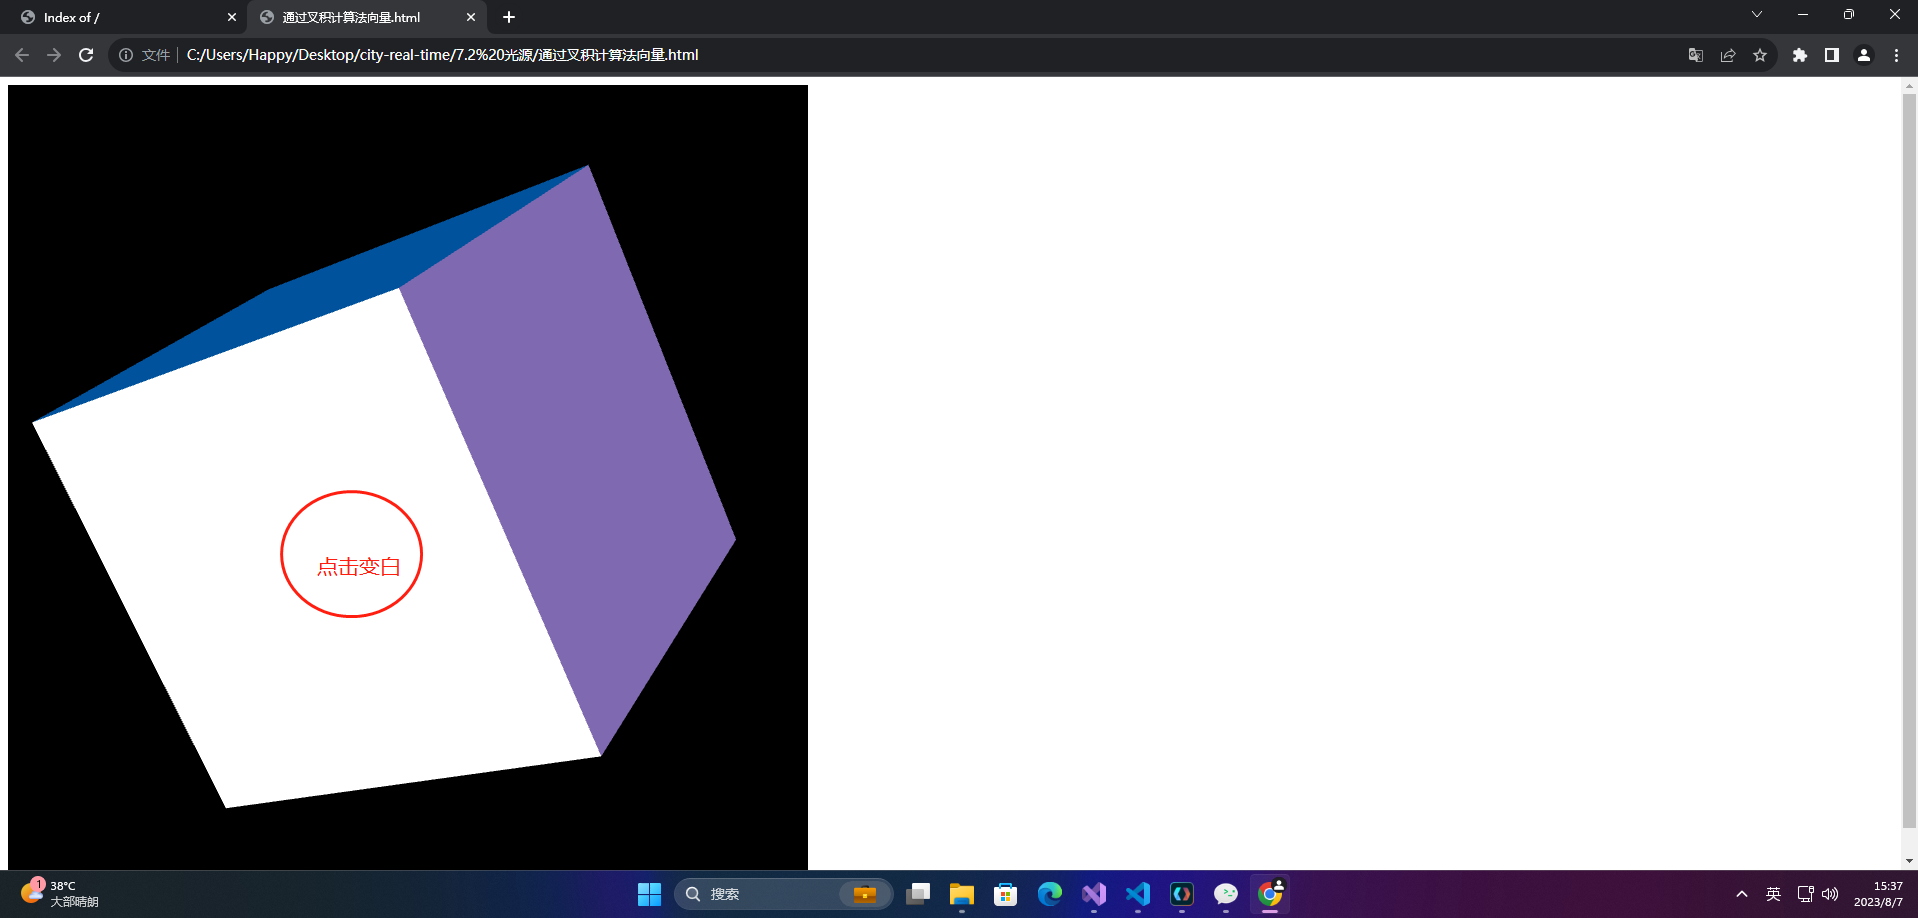Viewport: 1918px width, 918px height.
Task: Close the 通过叉积计算法向量.html tab
Action: [471, 17]
